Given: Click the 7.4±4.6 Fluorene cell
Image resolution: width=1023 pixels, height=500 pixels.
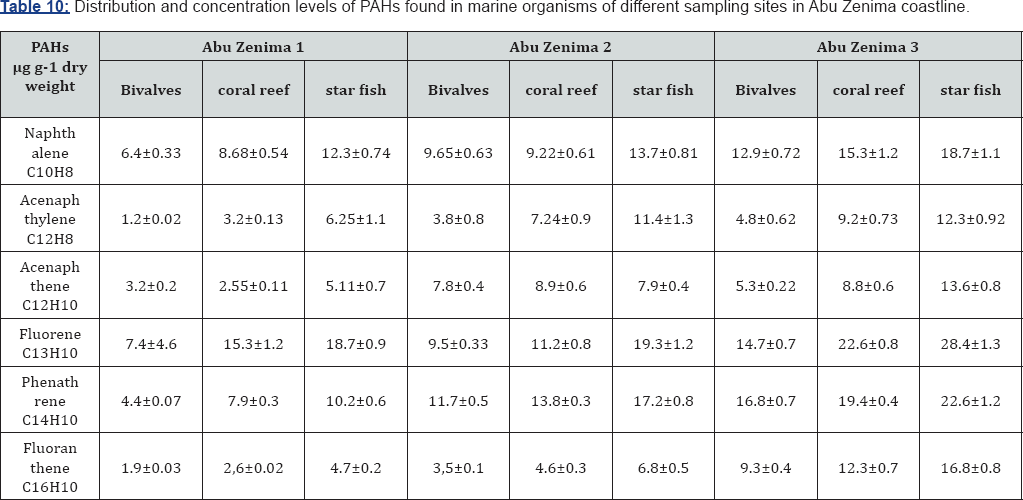Looking at the screenshot, I should click(x=151, y=344).
